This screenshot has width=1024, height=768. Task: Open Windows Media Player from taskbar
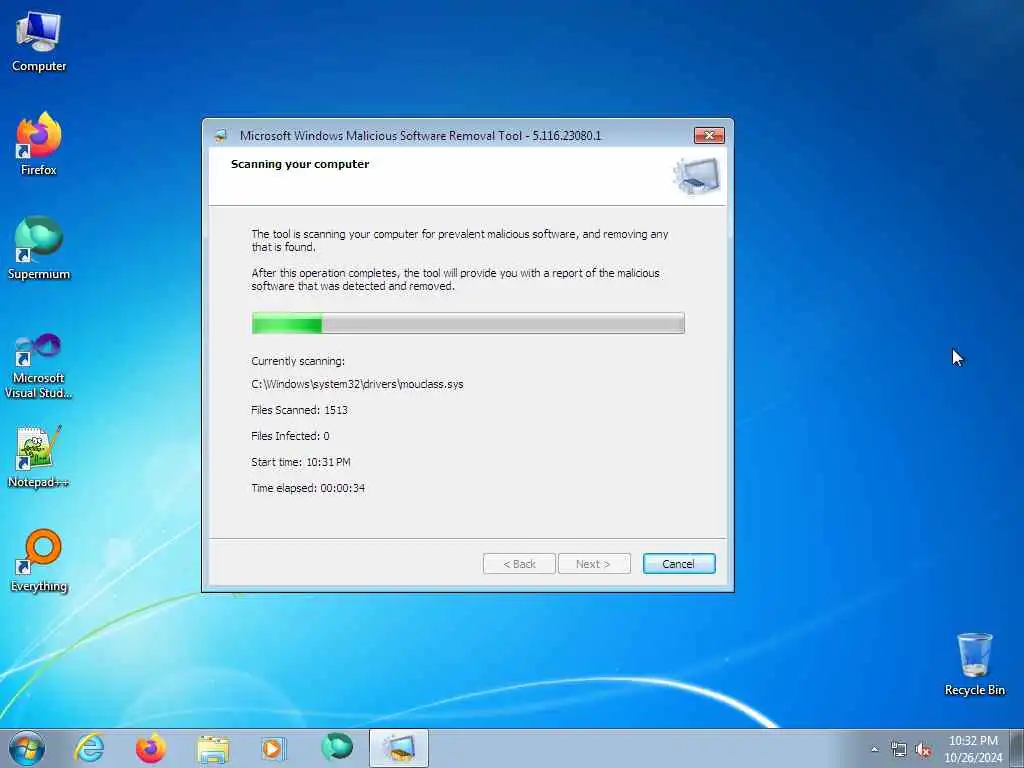(273, 748)
